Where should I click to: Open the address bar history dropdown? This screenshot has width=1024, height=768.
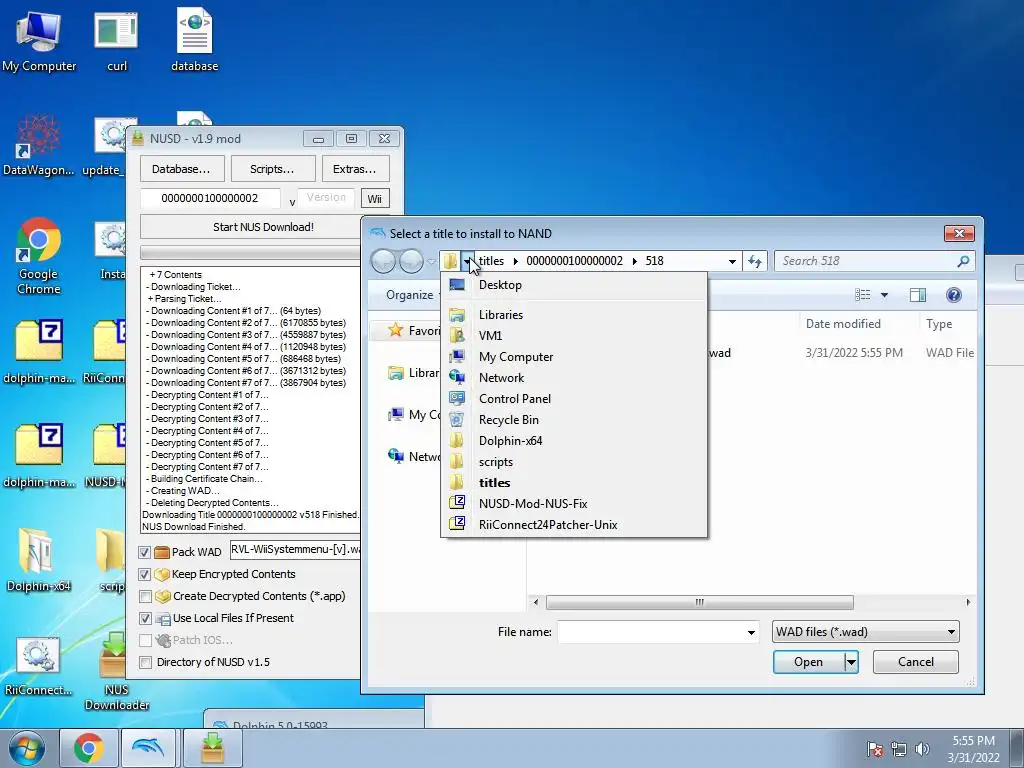[733, 261]
